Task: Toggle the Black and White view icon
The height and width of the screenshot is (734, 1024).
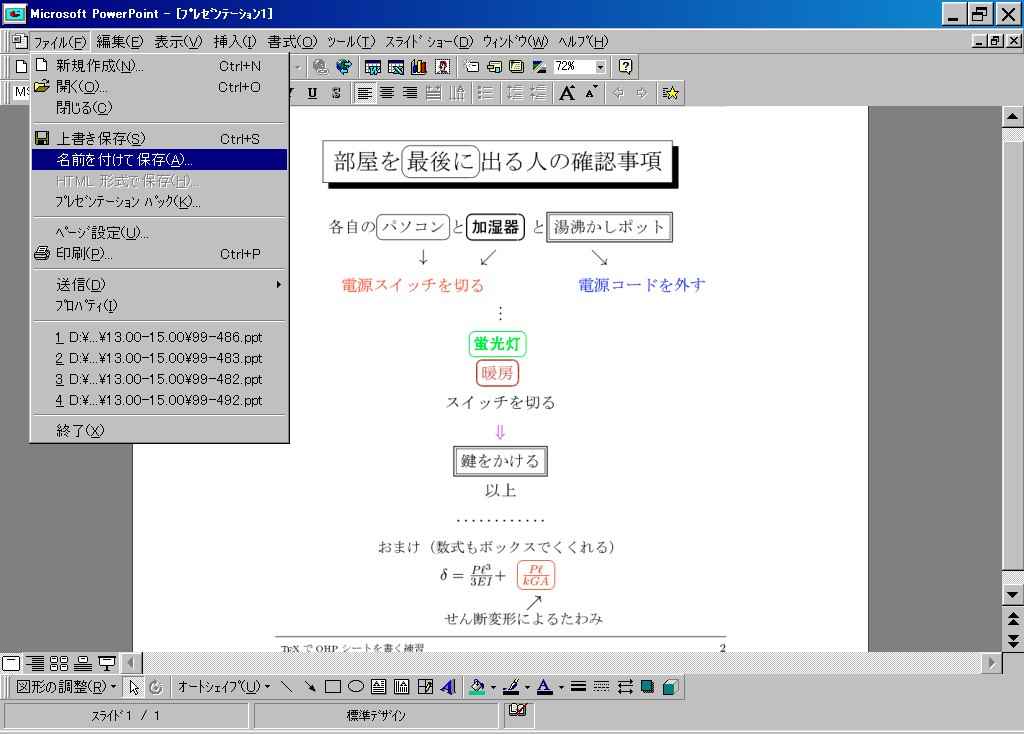Action: coord(539,67)
